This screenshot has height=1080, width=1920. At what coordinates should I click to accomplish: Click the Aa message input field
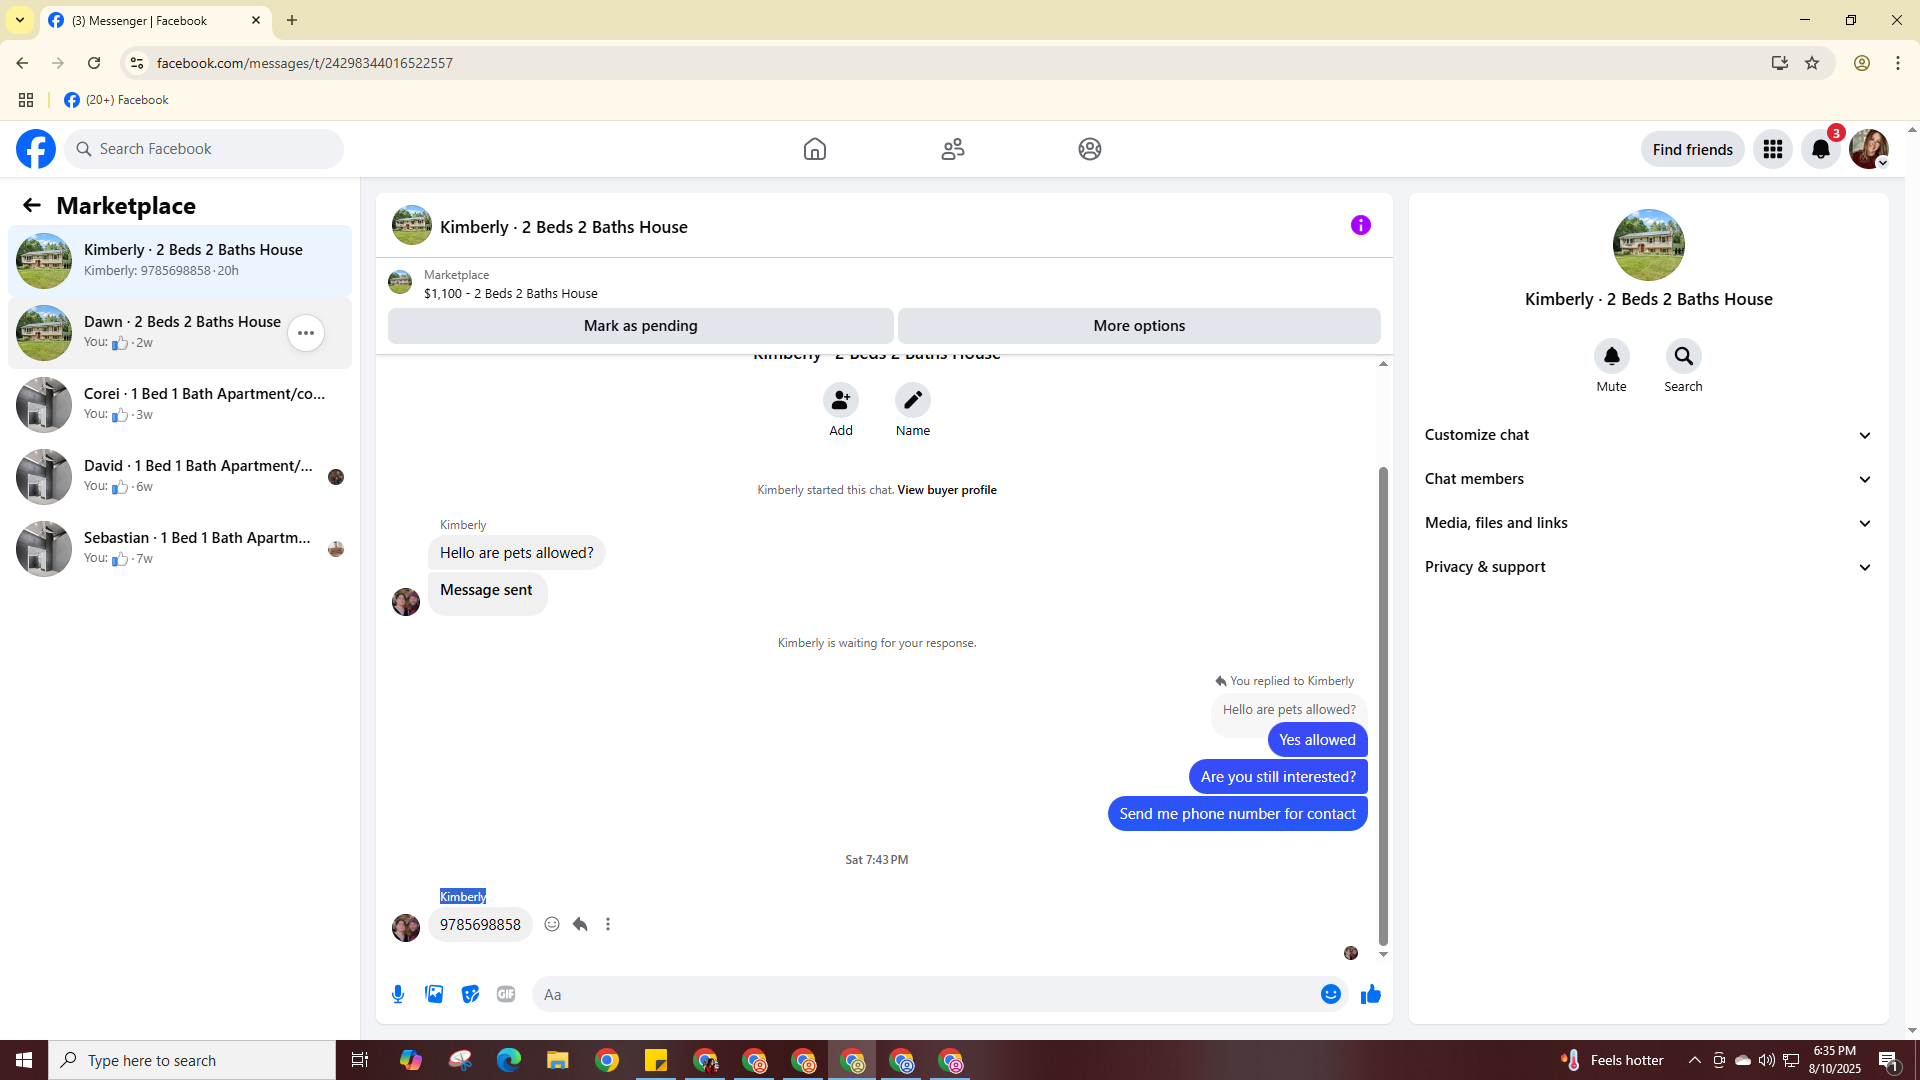920,994
